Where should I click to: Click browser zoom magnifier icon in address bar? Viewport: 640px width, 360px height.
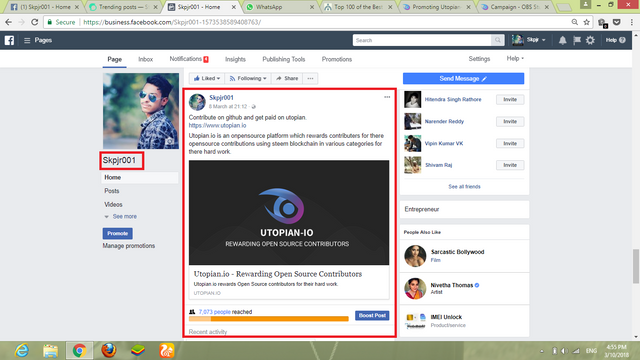(574, 22)
